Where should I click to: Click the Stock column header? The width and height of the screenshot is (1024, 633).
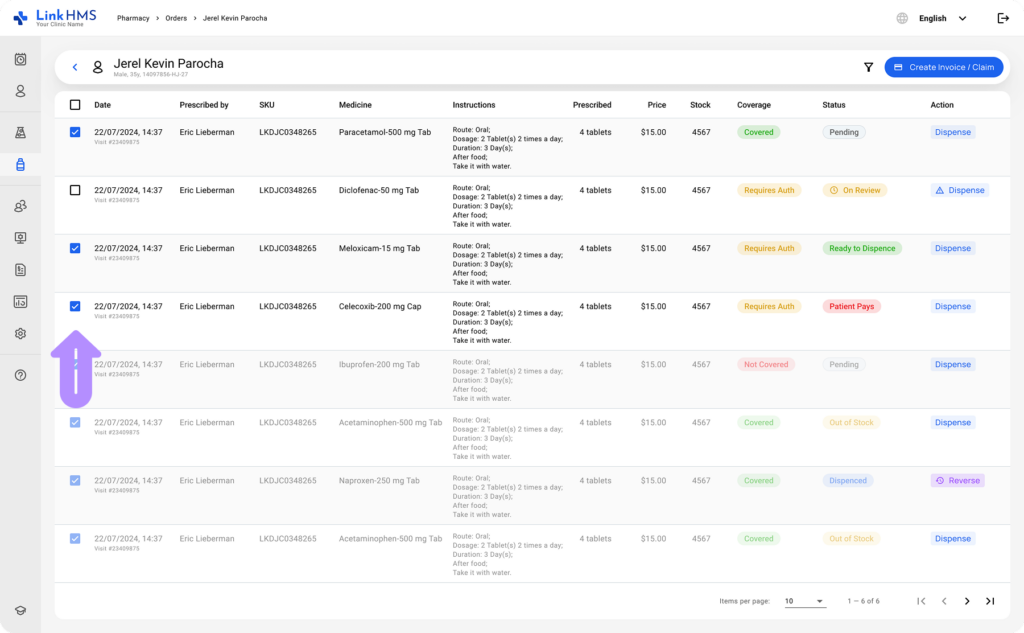pyautogui.click(x=700, y=105)
